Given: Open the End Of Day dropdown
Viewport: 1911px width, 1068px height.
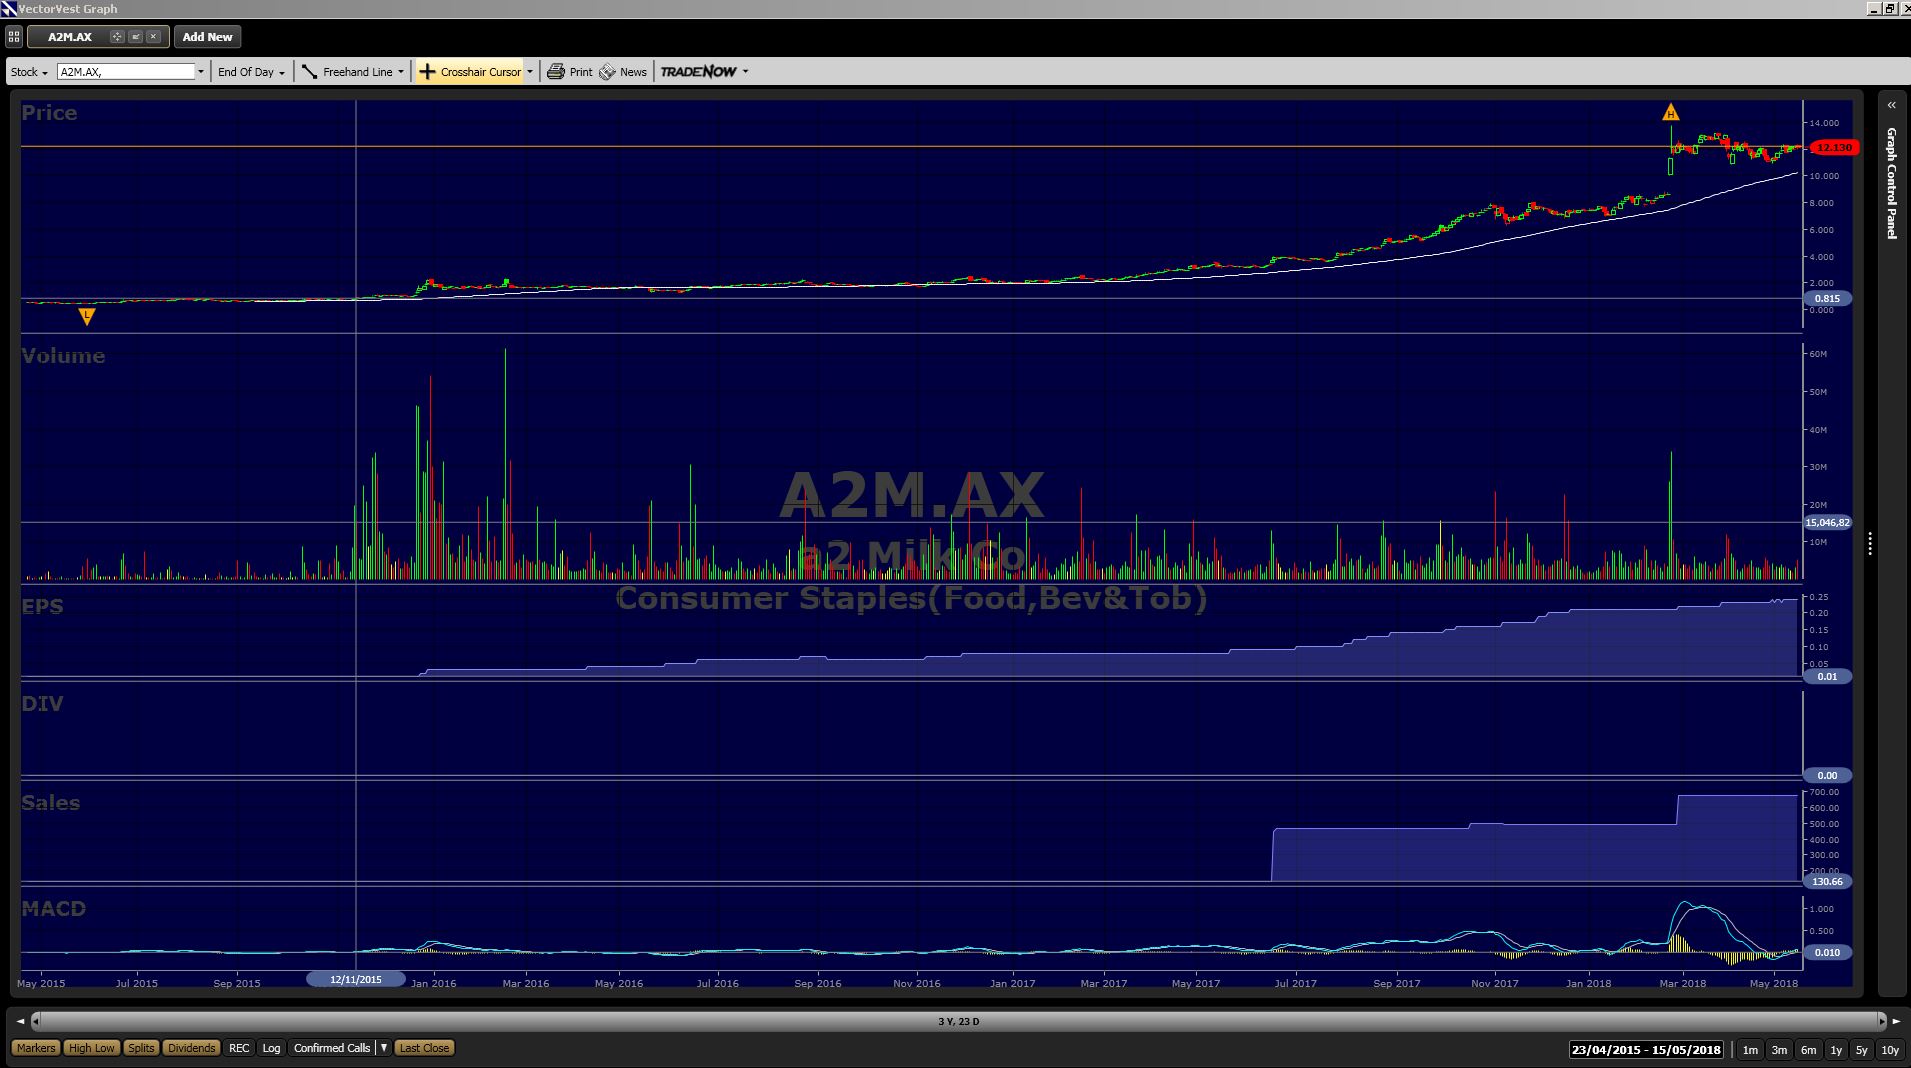Looking at the screenshot, I should 251,72.
